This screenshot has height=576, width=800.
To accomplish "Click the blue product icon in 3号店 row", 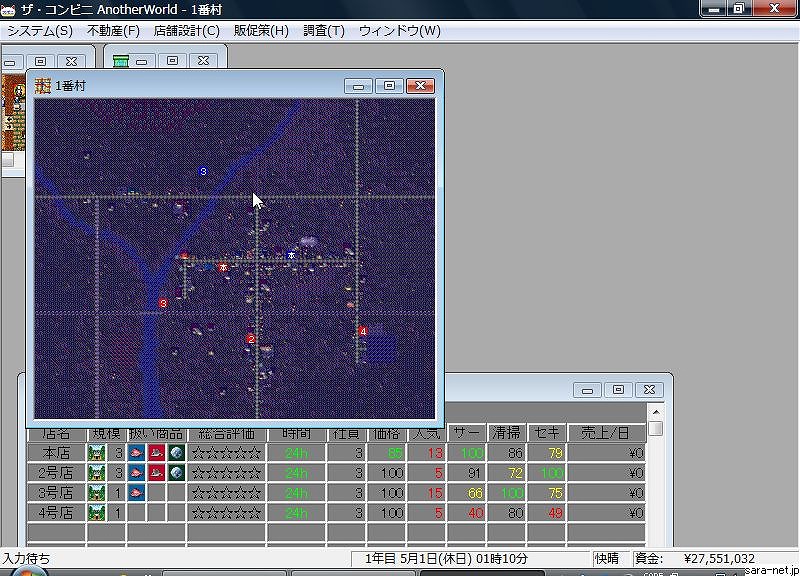I will [x=136, y=493].
